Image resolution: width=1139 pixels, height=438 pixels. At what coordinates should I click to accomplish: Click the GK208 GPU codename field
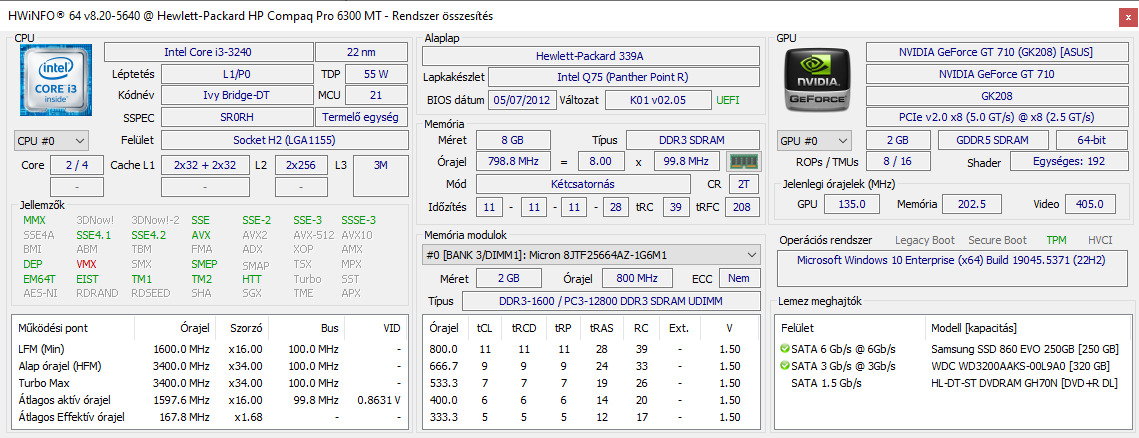click(x=996, y=96)
